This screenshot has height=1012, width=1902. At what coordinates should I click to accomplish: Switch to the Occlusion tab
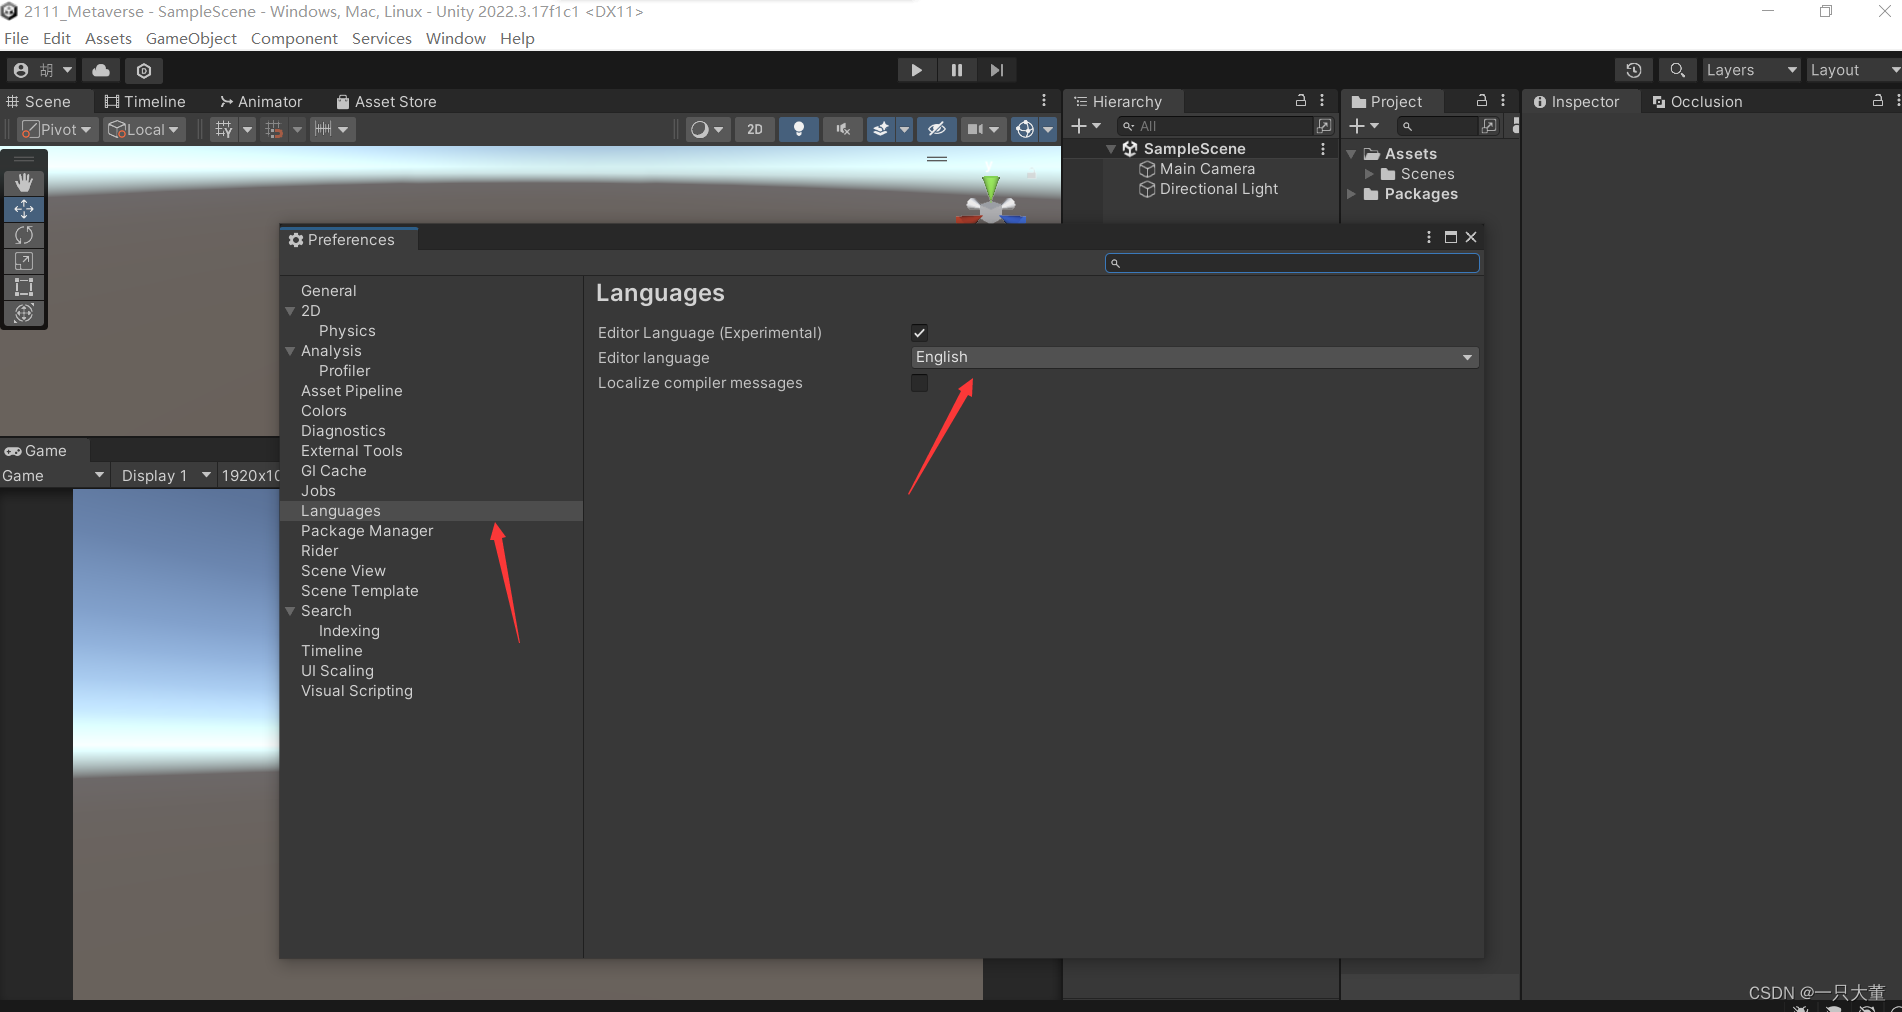pos(1697,101)
